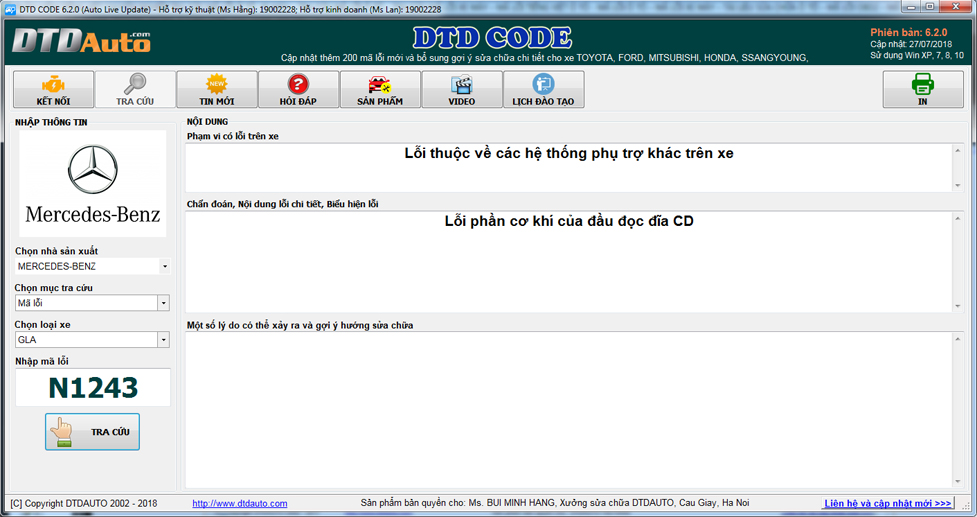Viewport: 977px width, 517px height.
Task: Click the DTDAuto.com logo
Action: pos(81,42)
